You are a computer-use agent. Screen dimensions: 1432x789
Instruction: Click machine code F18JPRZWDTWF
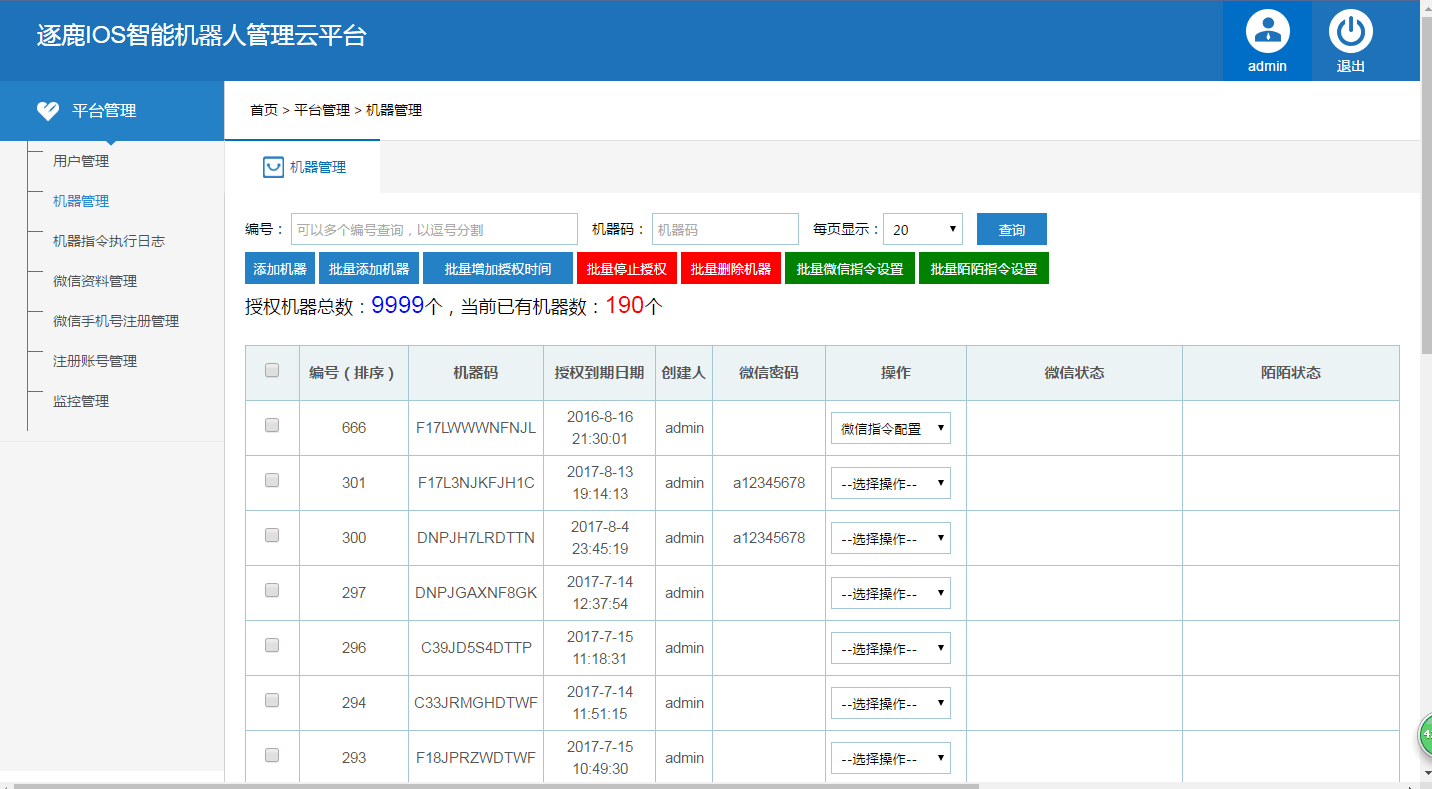click(x=476, y=757)
